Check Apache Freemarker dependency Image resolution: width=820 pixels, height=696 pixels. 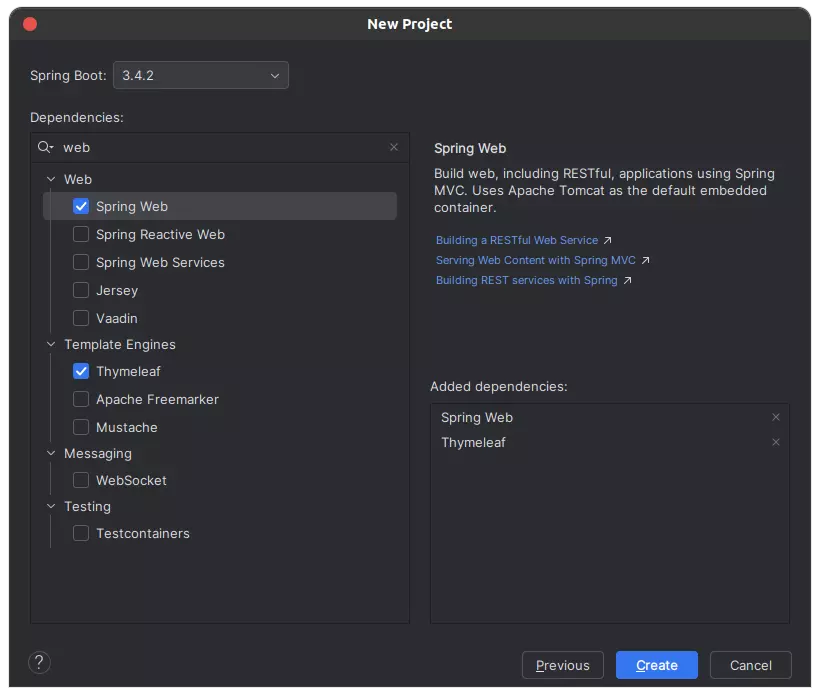[x=81, y=400]
